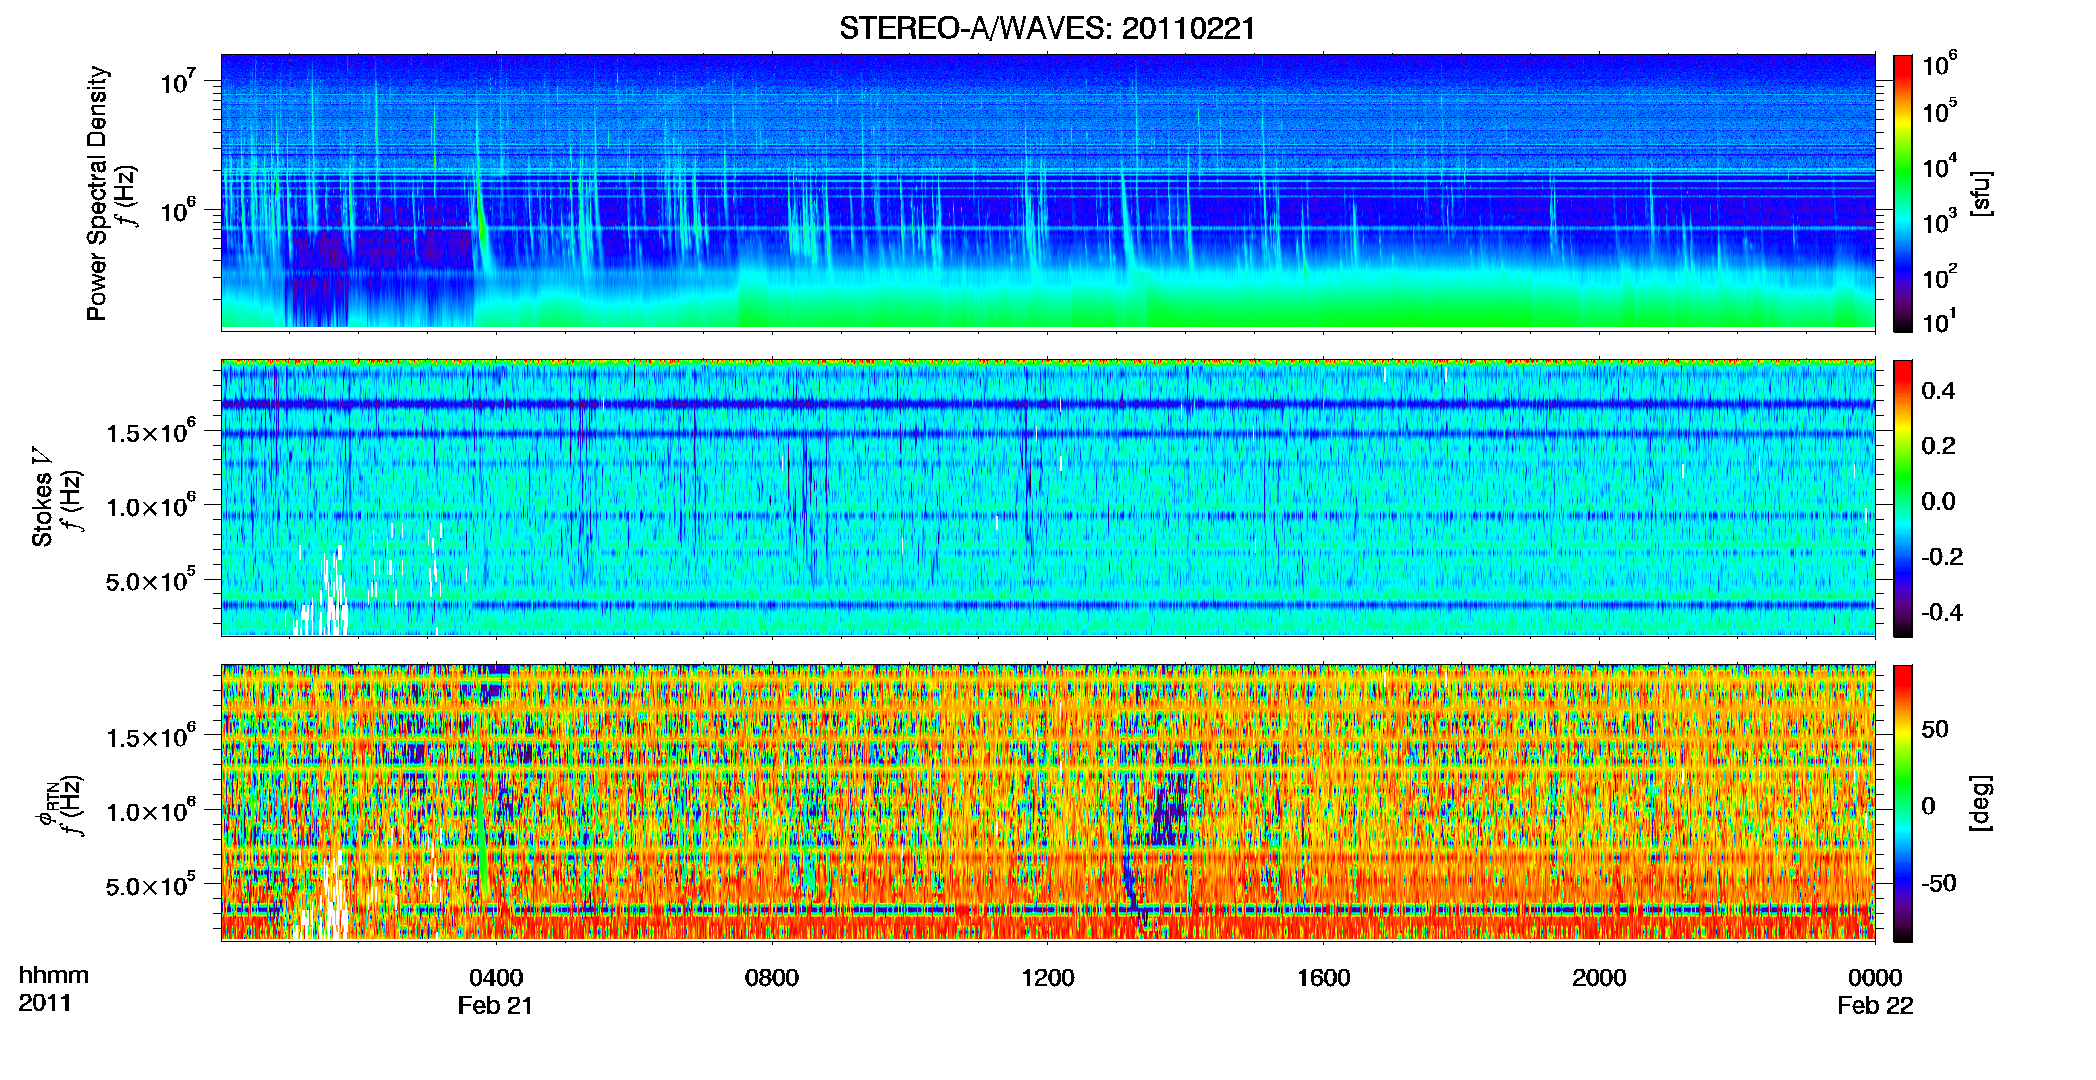The image size is (2096, 1080).
Task: Click the 0.4 value on Stokes colorbar
Action: (1938, 391)
